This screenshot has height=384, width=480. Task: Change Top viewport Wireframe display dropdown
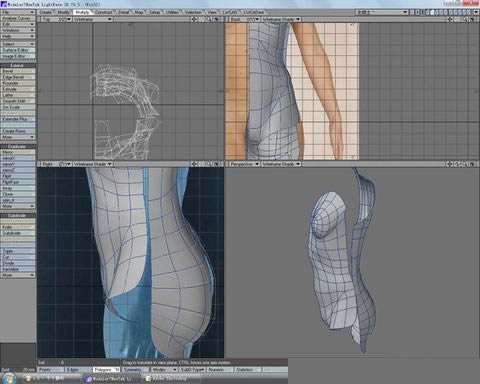[93, 19]
